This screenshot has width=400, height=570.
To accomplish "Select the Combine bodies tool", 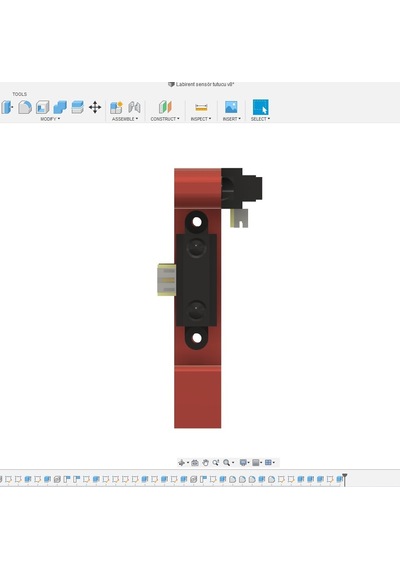I will pyautogui.click(x=60, y=107).
